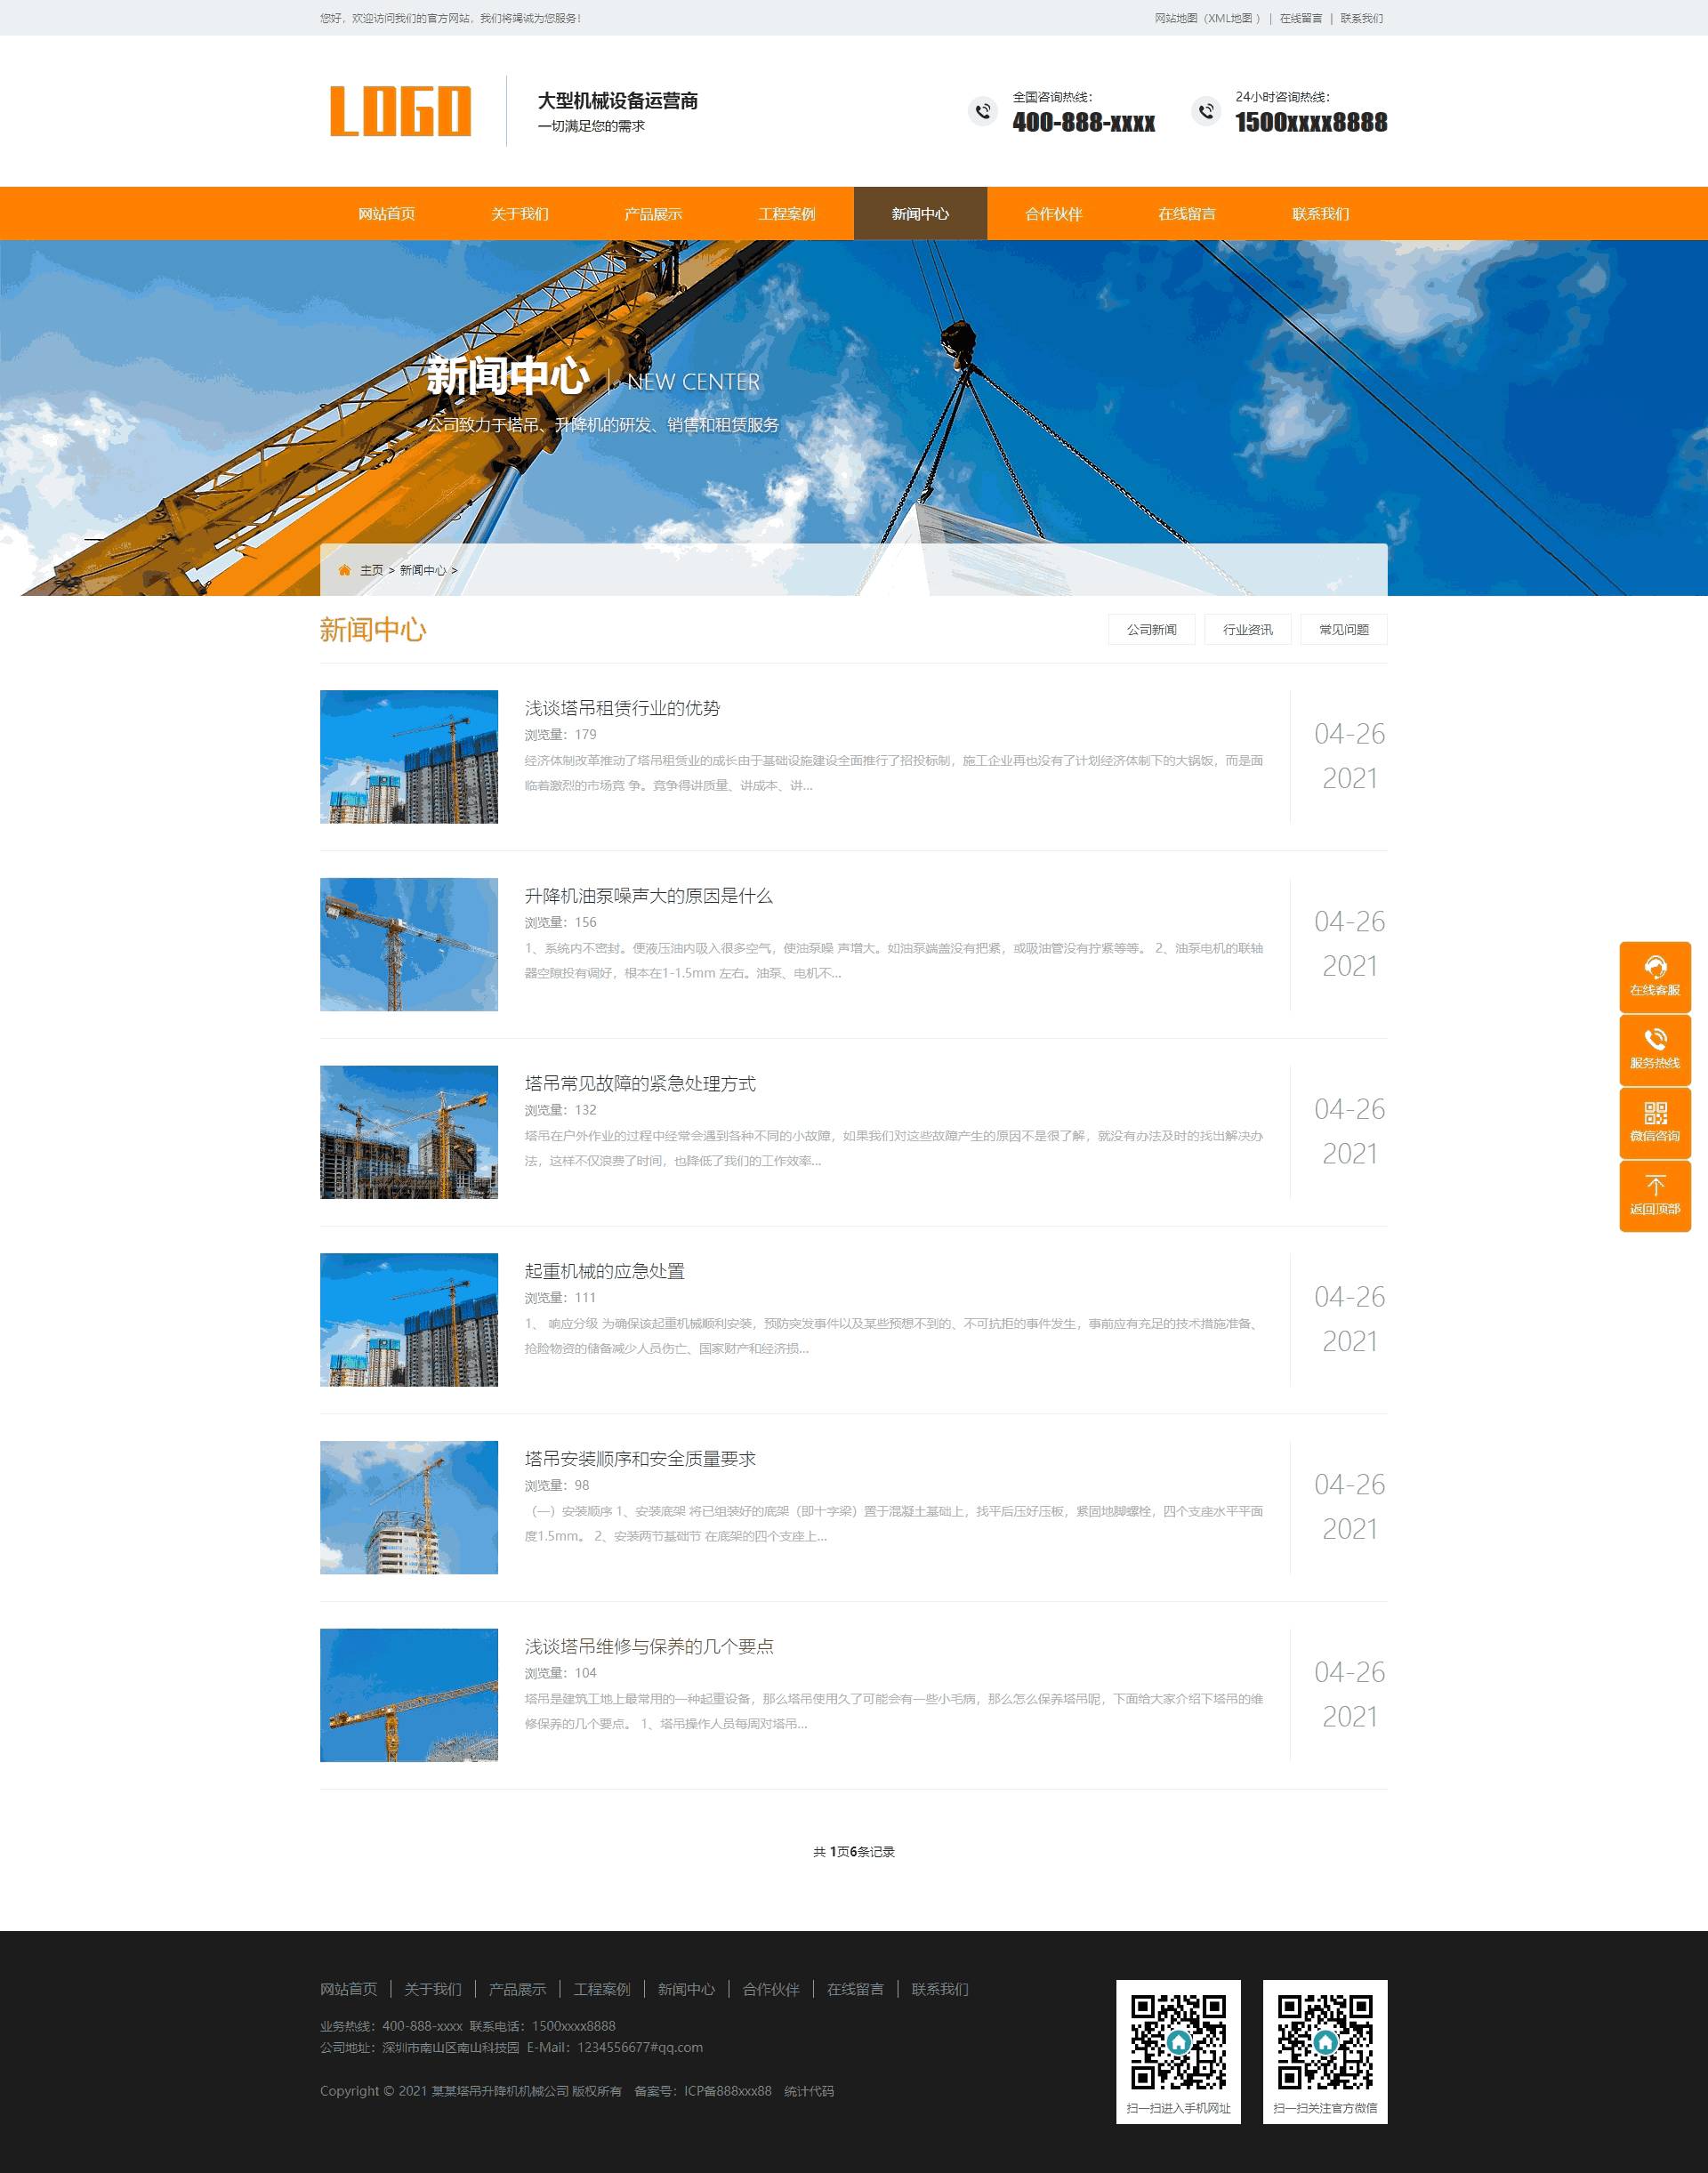Select 行业资讯 category tab
Screen dimensions: 1708x2173
[1247, 630]
